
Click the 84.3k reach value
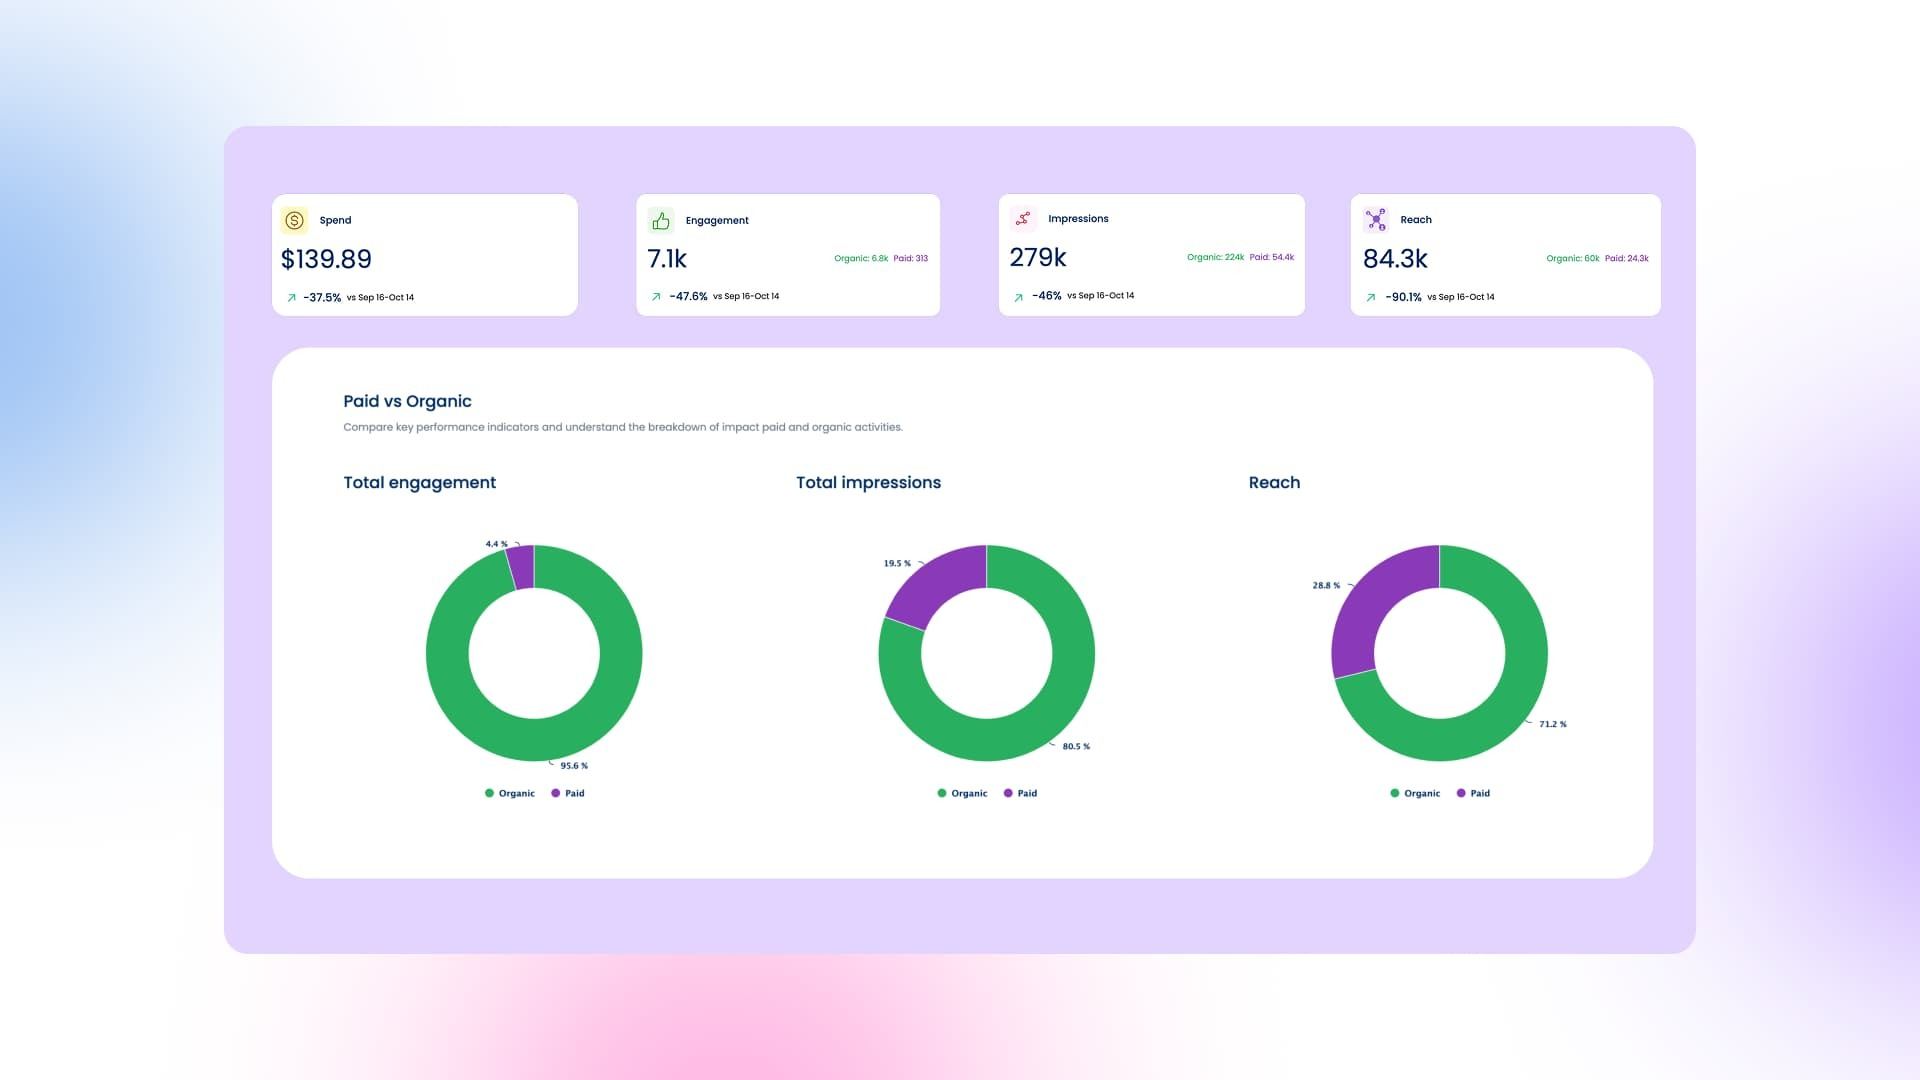pyautogui.click(x=1395, y=259)
